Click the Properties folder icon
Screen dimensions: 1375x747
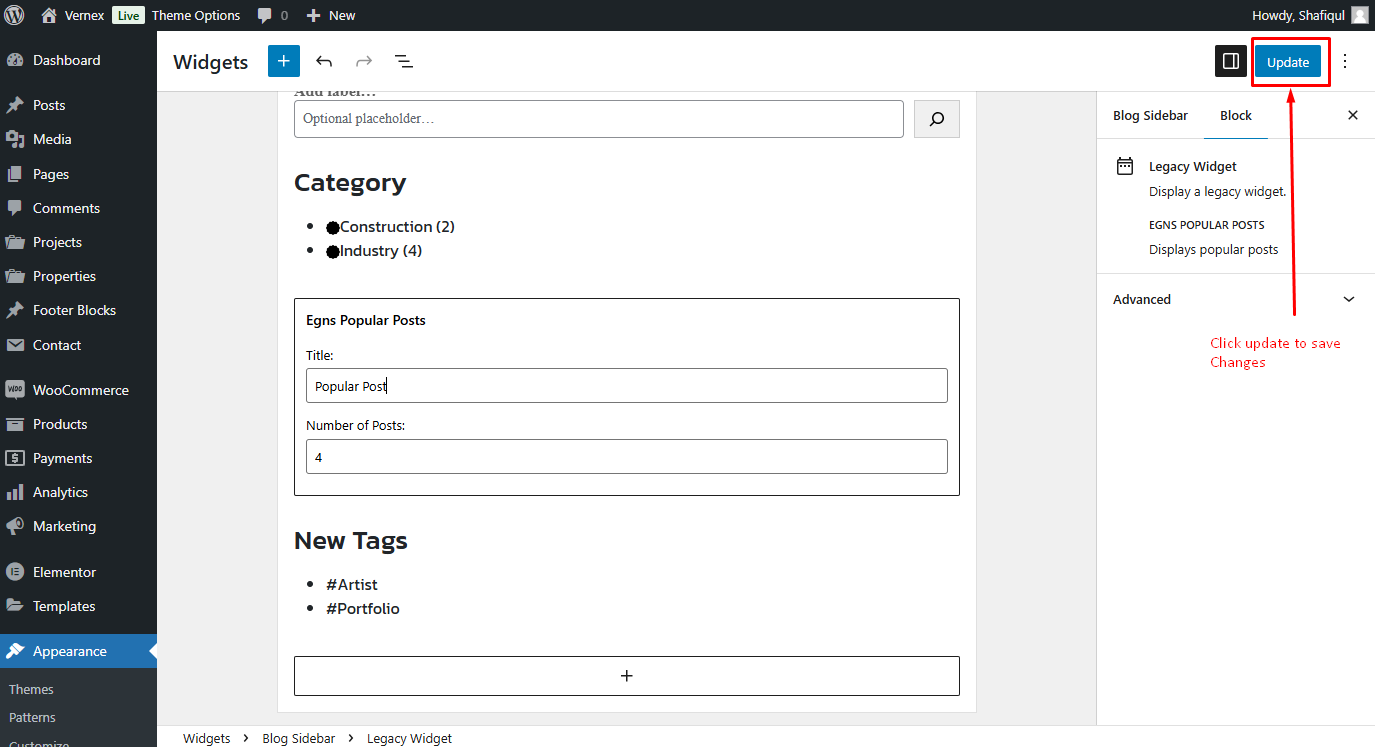tap(15, 276)
